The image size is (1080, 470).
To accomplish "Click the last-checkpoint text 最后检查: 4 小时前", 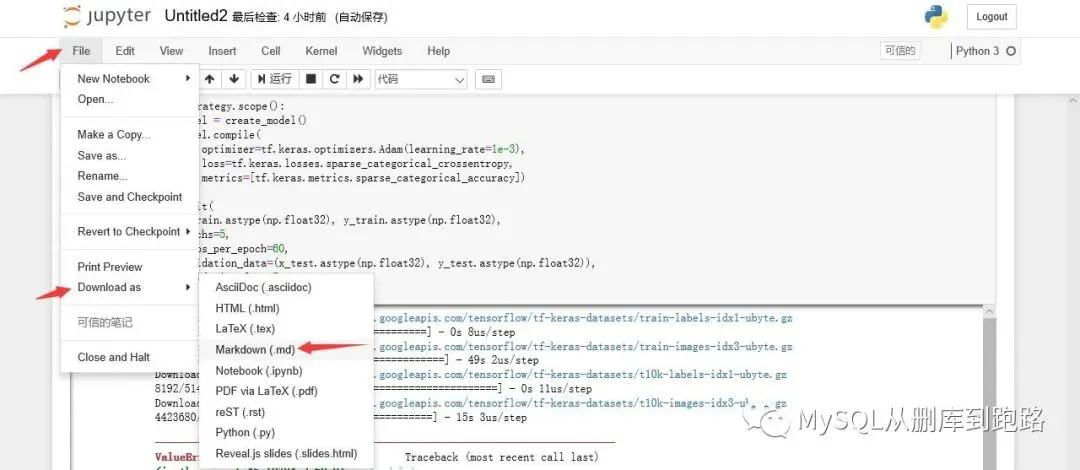I will 280,18.
